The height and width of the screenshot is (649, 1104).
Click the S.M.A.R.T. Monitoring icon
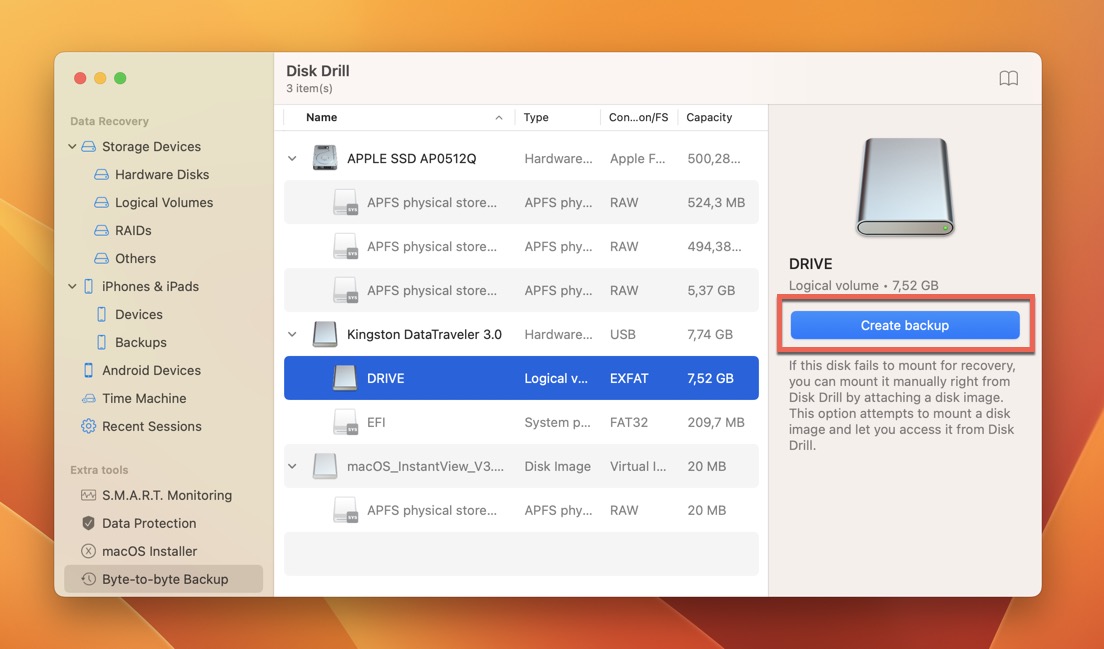(x=88, y=495)
